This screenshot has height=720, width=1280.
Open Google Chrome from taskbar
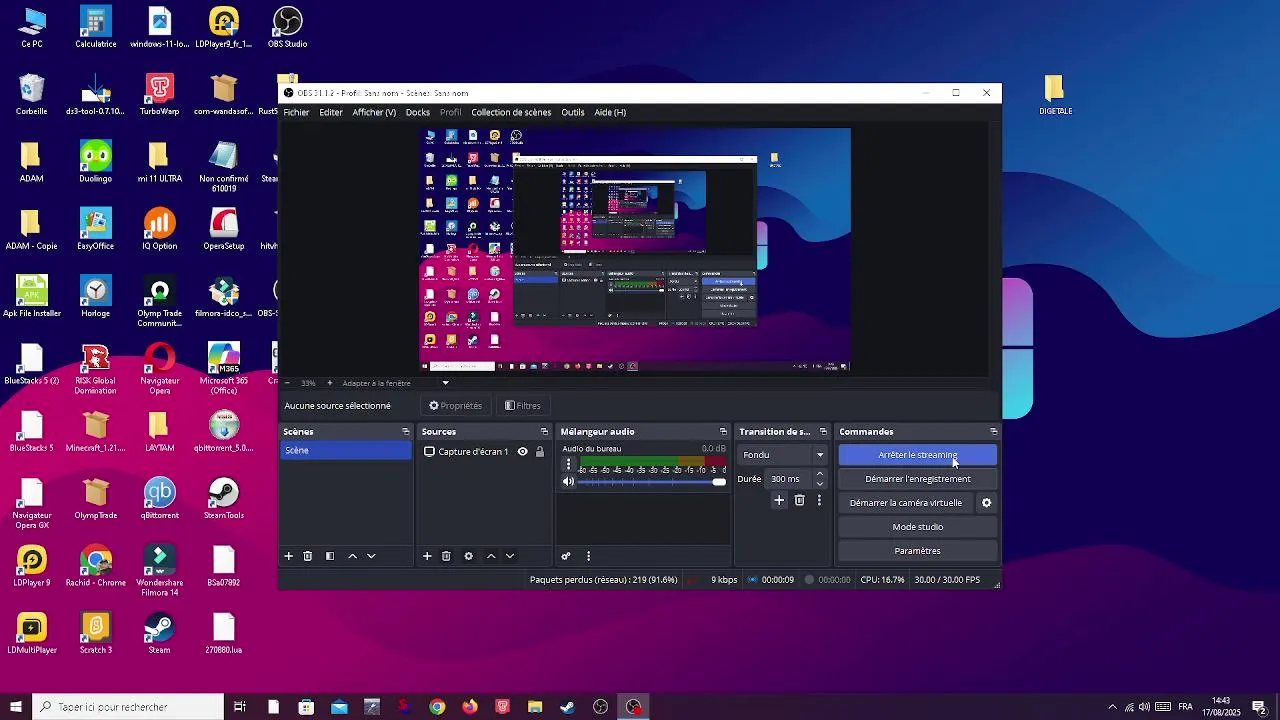(437, 707)
